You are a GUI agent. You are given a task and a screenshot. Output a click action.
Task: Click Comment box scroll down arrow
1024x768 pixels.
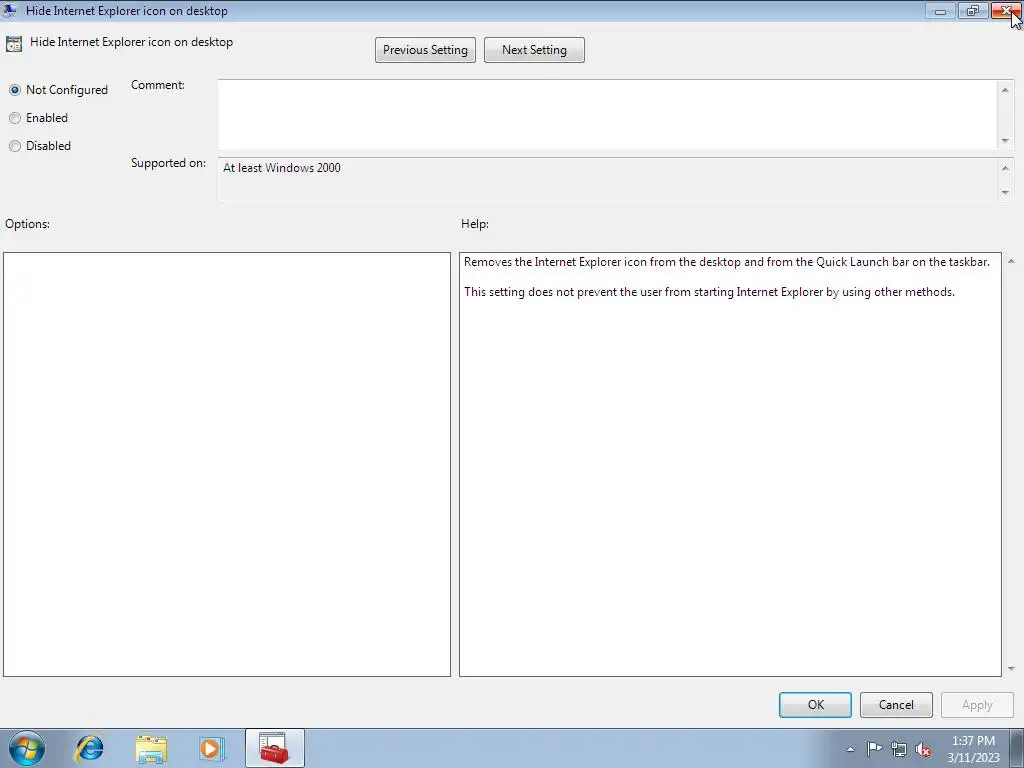(x=1005, y=141)
